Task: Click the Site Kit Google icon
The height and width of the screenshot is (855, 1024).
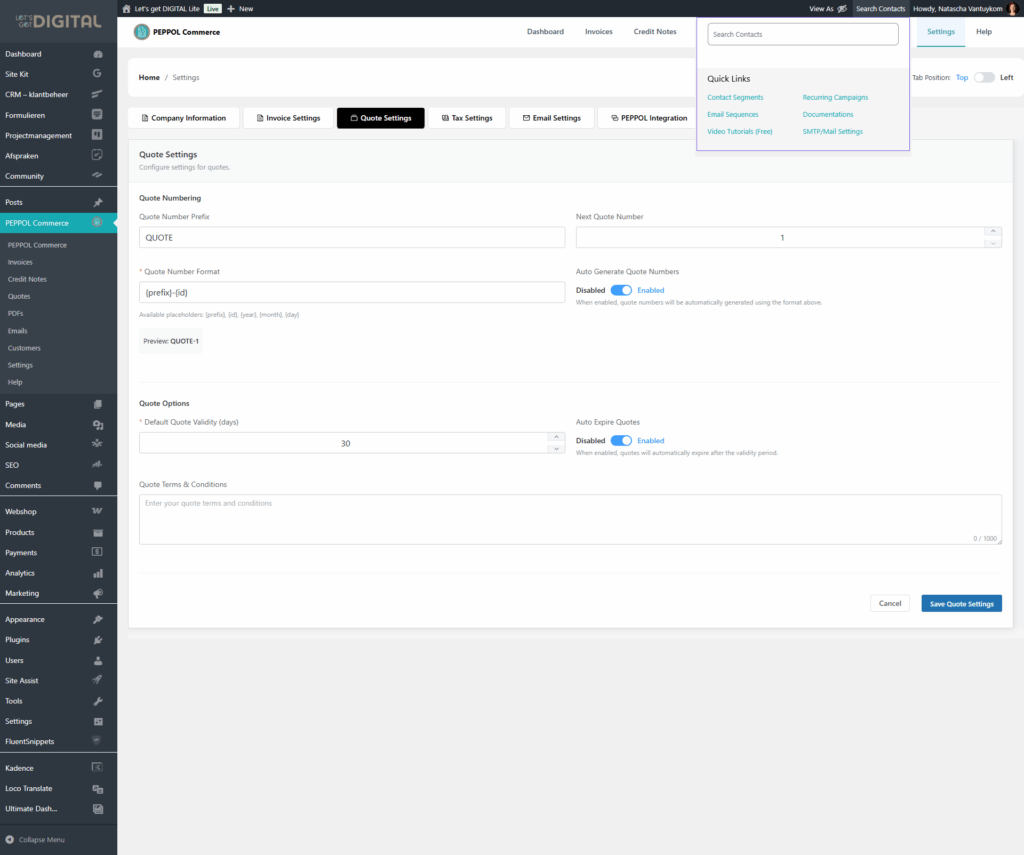Action: (97, 74)
